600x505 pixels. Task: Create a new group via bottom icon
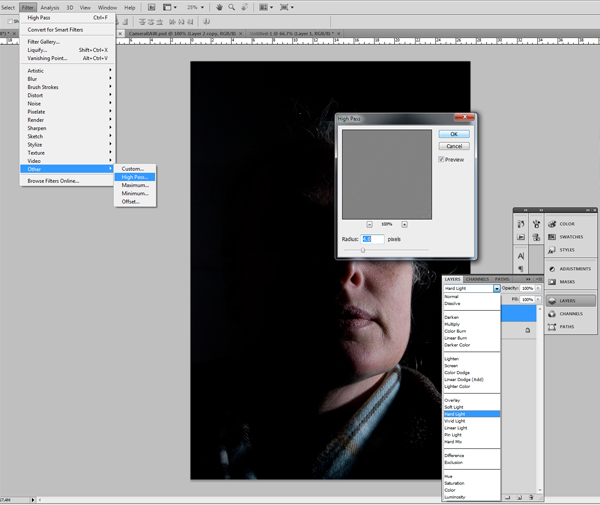(x=508, y=497)
